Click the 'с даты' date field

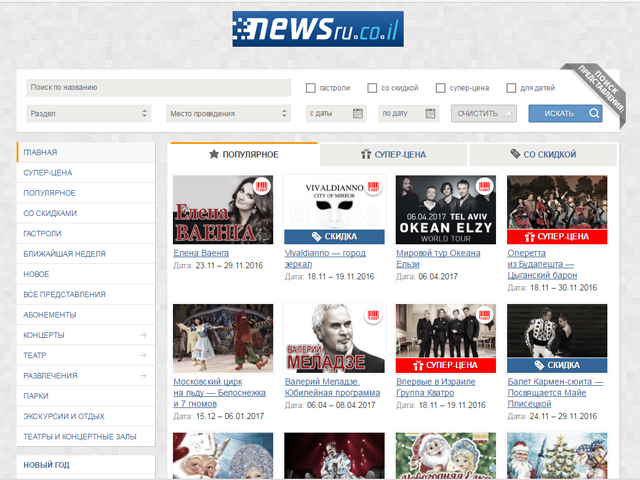click(x=336, y=113)
